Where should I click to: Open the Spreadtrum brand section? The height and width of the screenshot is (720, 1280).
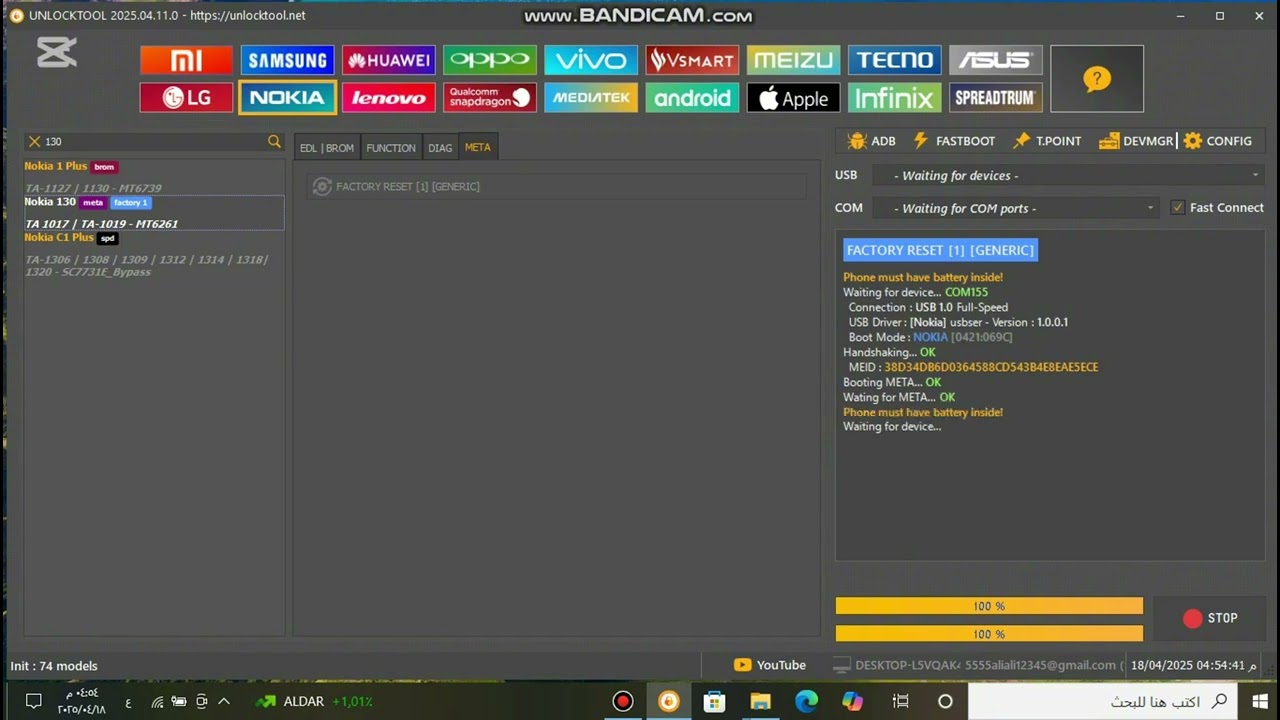tap(996, 98)
